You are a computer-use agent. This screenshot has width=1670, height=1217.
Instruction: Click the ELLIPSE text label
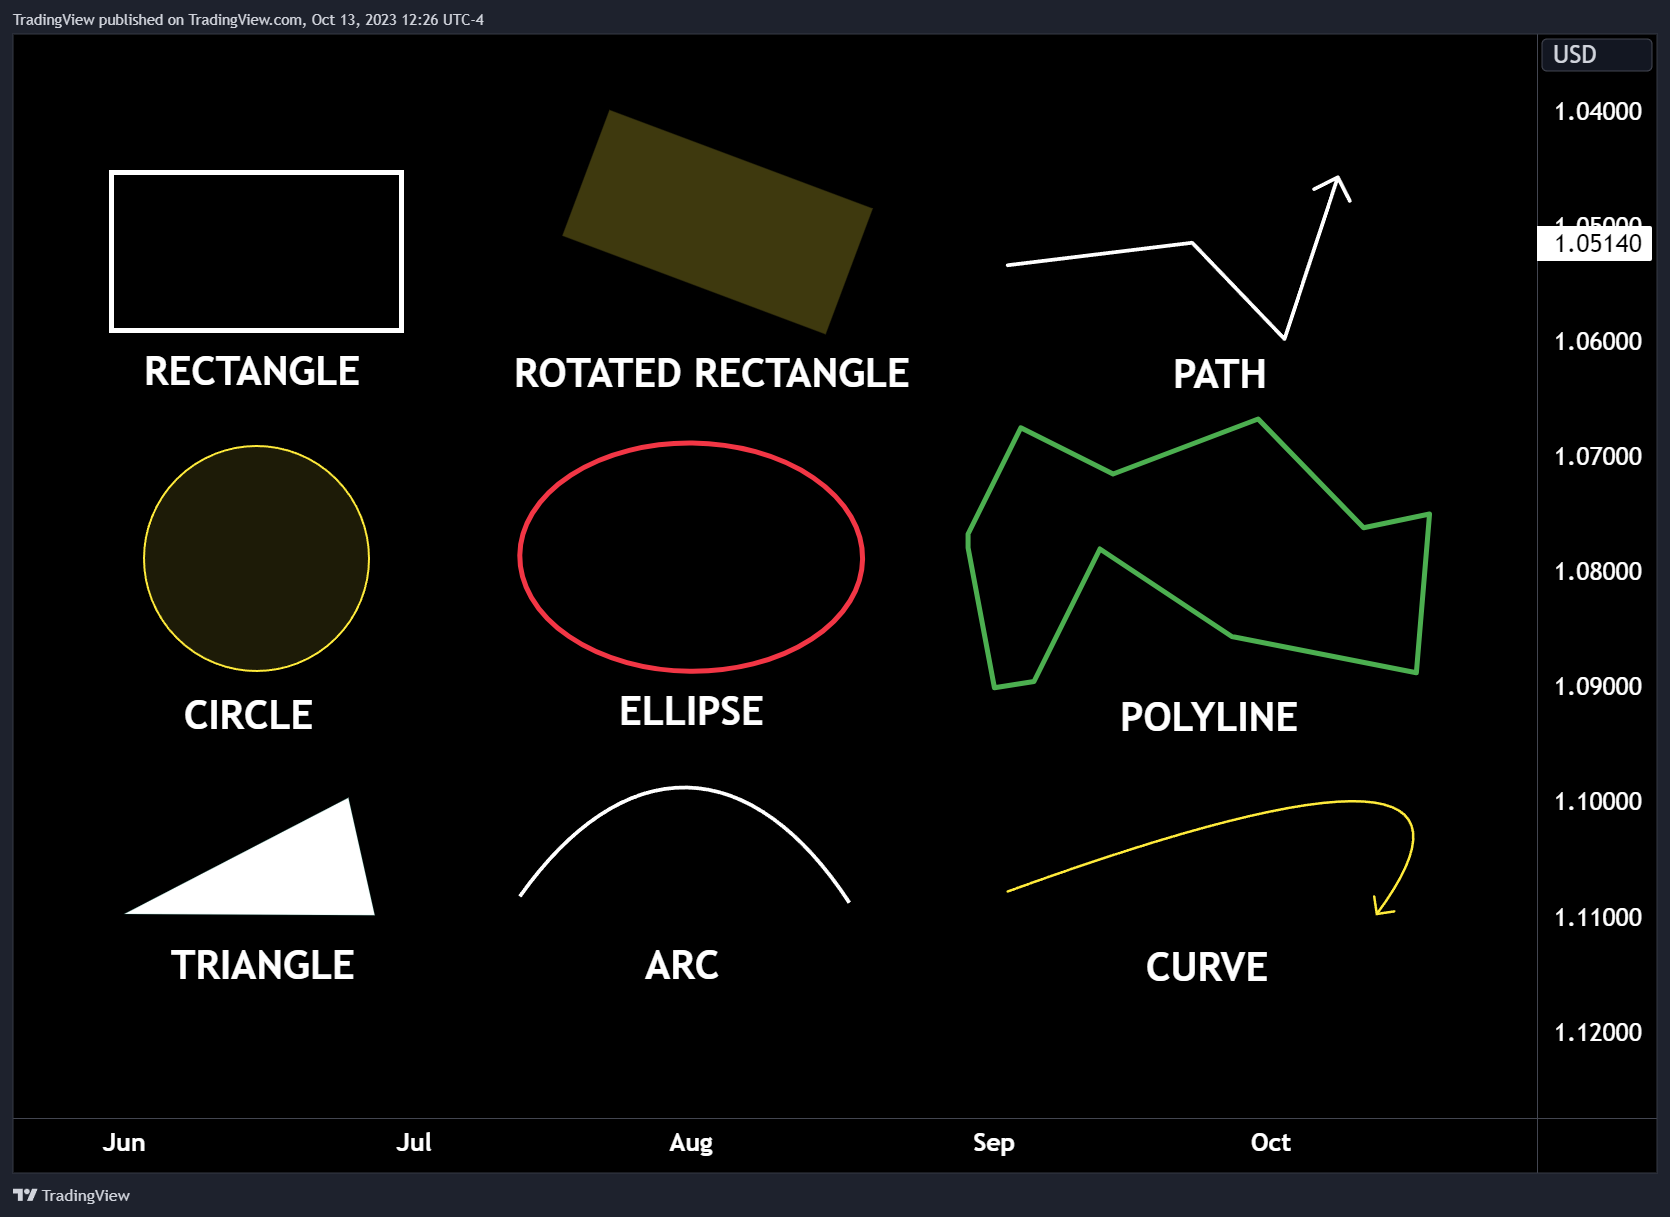point(691,711)
